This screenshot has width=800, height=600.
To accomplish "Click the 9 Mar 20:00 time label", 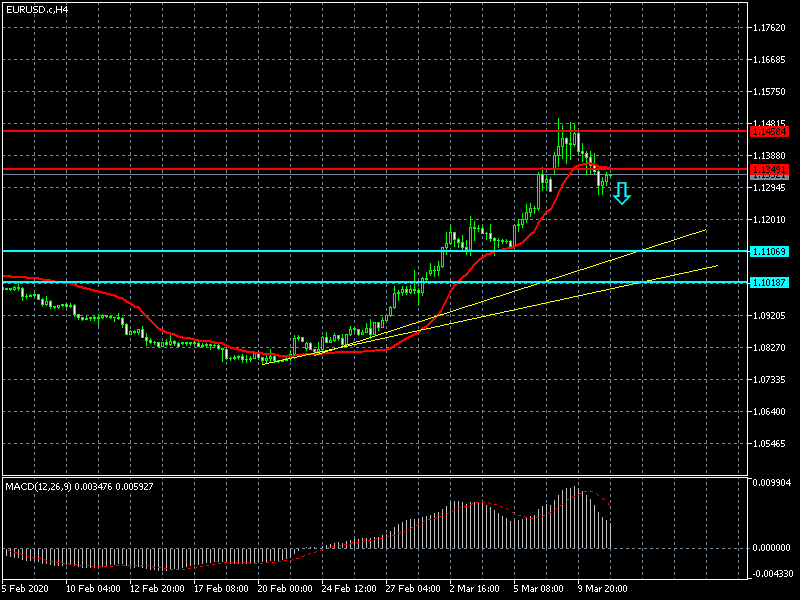I will coord(603,589).
